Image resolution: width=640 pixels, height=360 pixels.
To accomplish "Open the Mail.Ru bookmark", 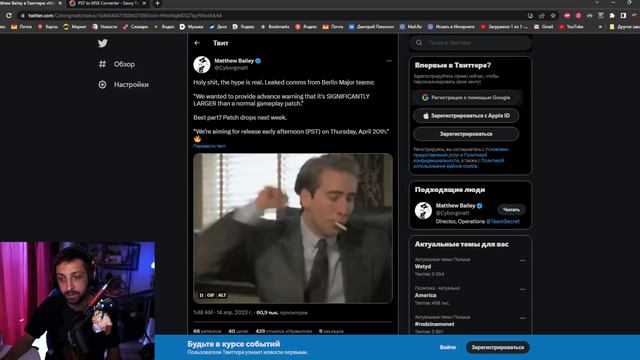I will pyautogui.click(x=411, y=27).
